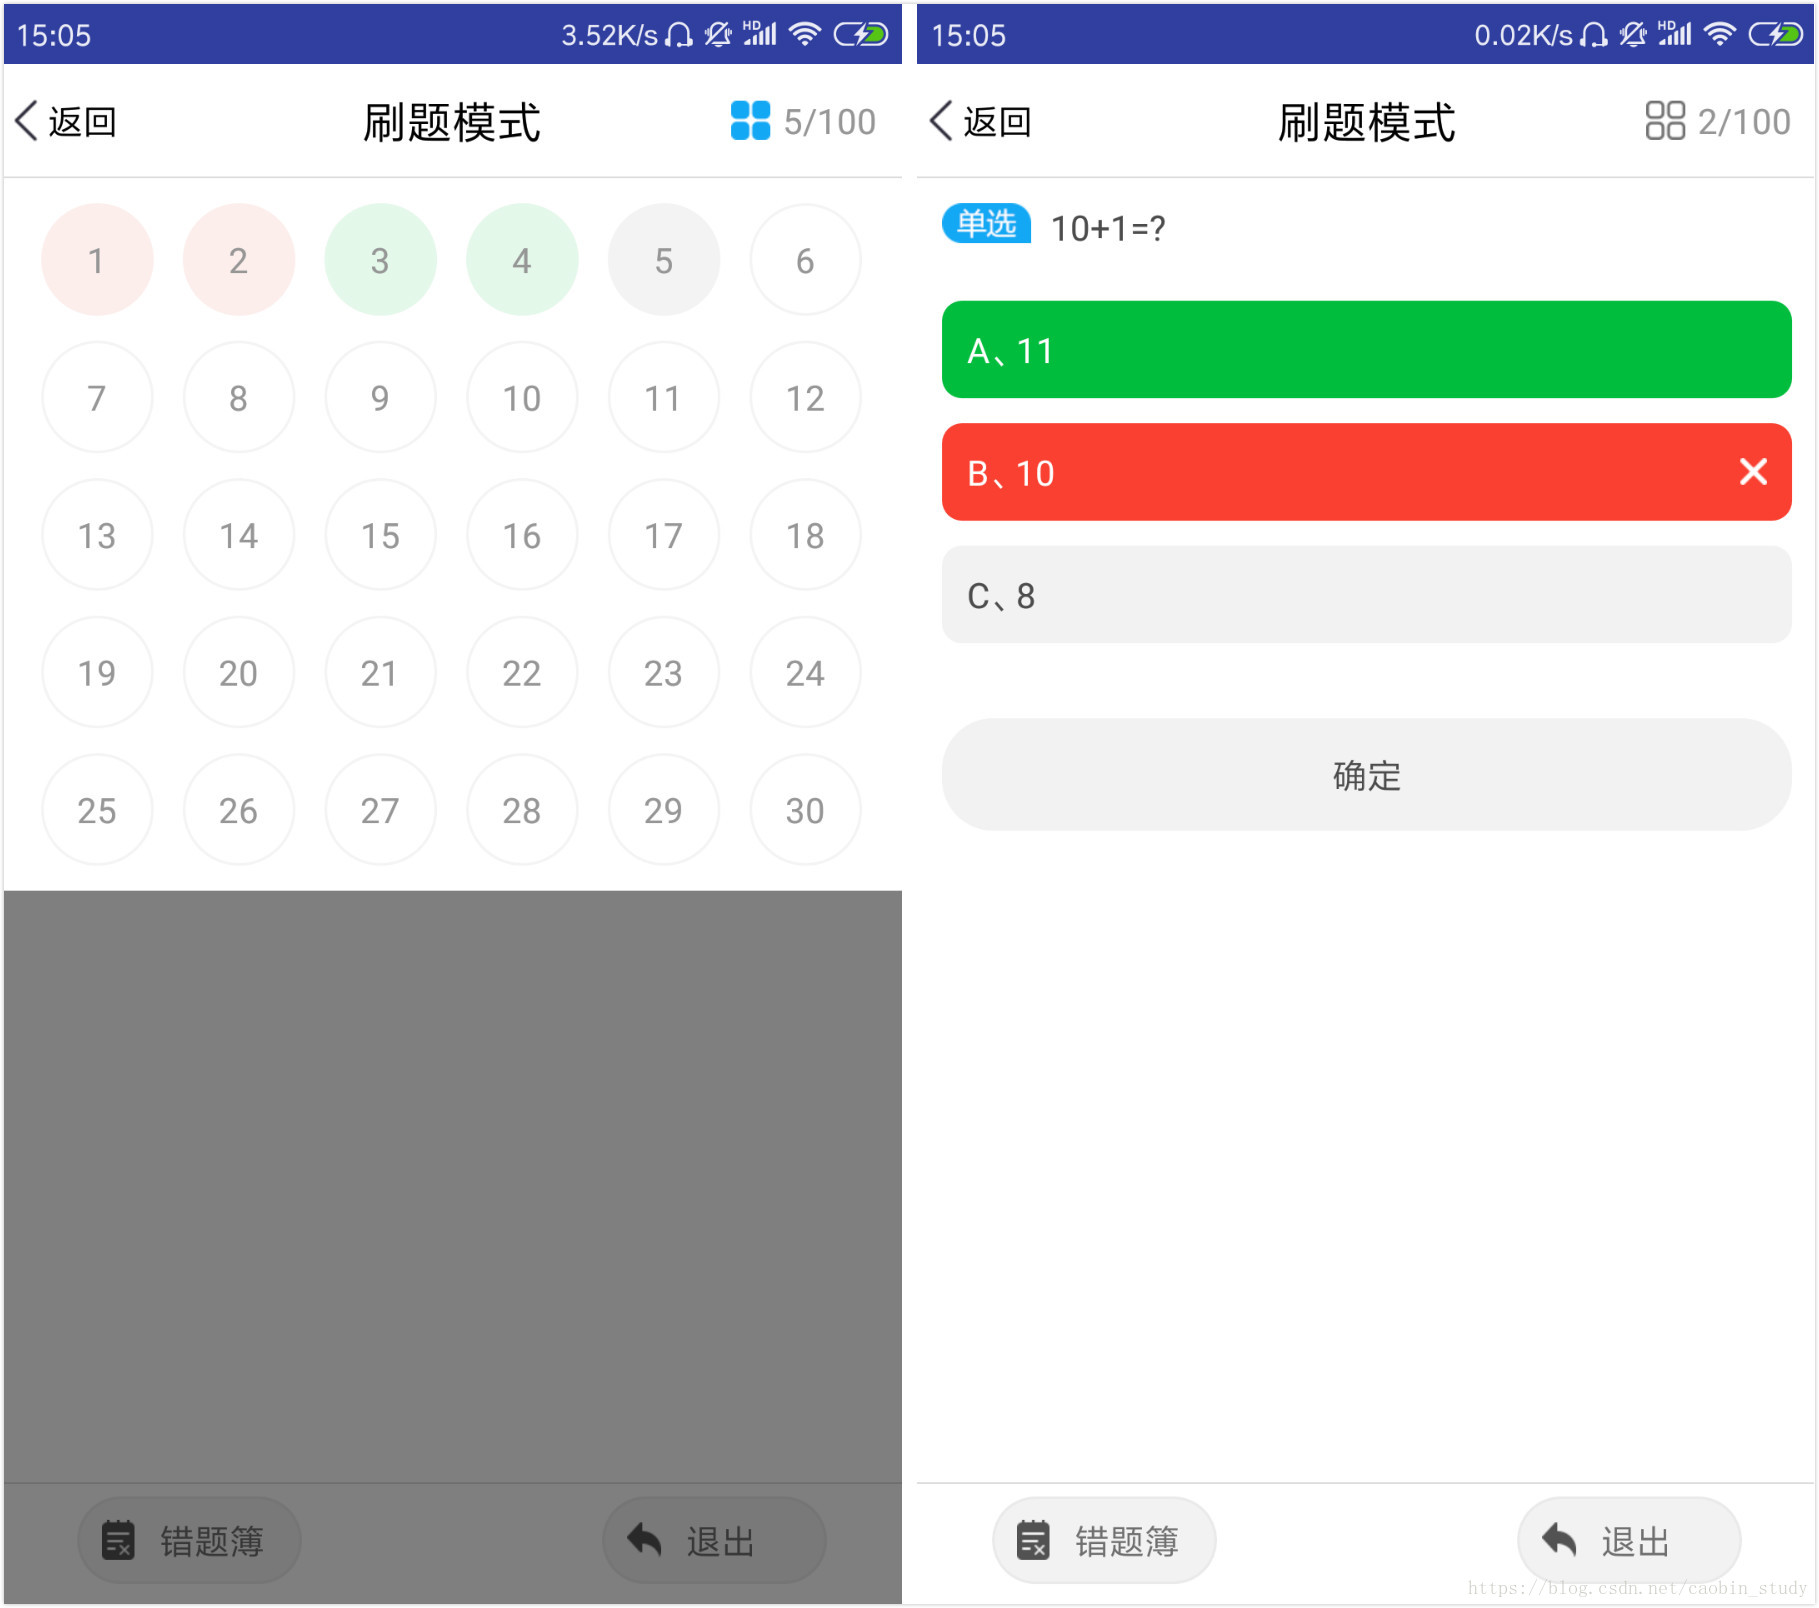Jump to question 19 in the grid

pyautogui.click(x=97, y=672)
